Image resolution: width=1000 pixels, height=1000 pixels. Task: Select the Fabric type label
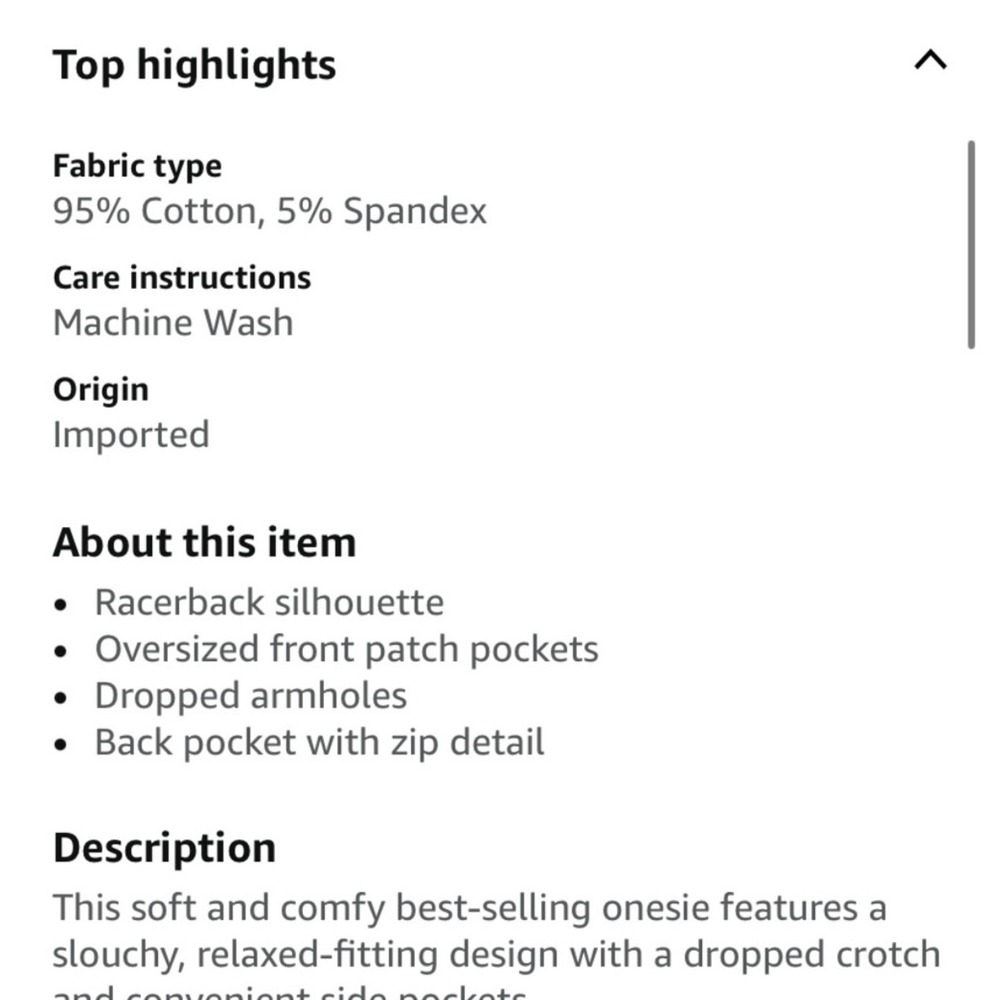pyautogui.click(x=137, y=167)
